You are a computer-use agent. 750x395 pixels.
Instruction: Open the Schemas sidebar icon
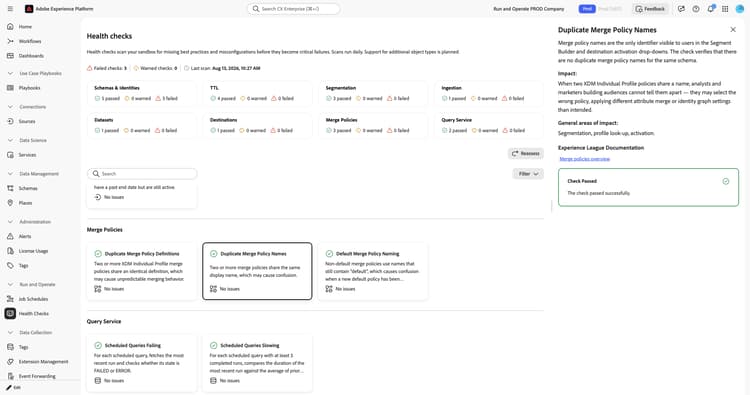point(10,188)
